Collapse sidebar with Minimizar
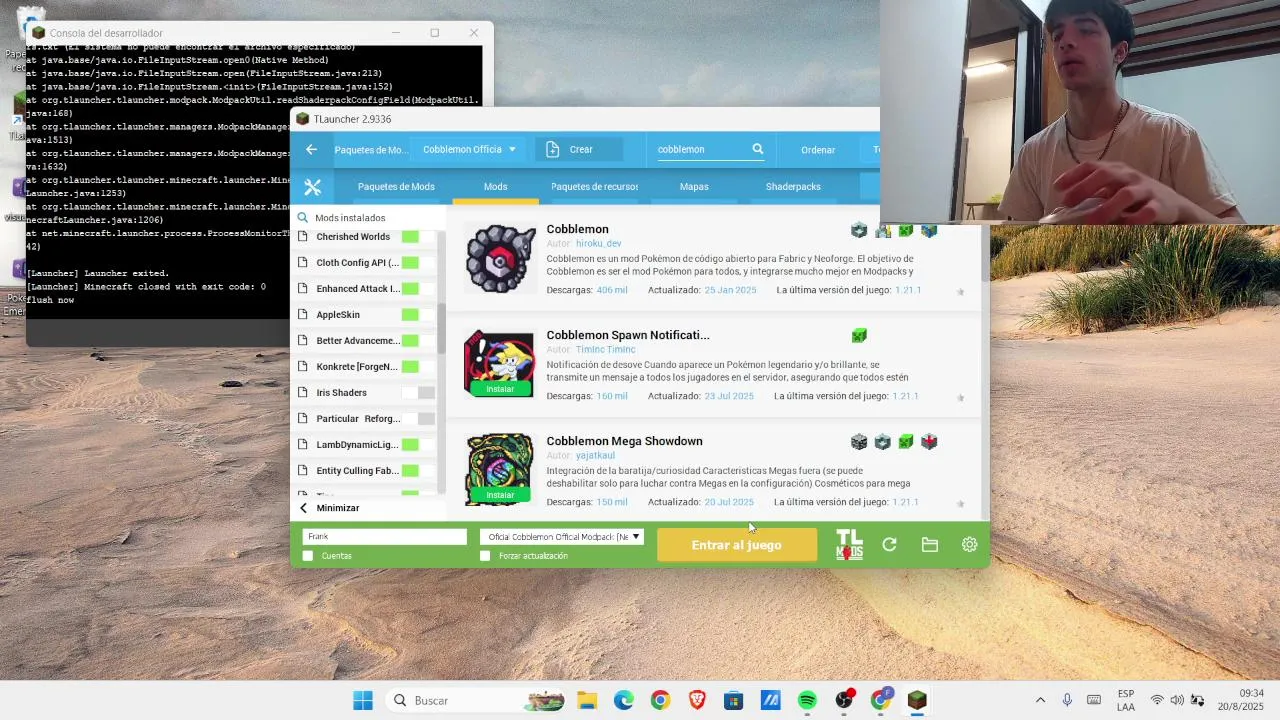The image size is (1280, 720). click(x=330, y=508)
